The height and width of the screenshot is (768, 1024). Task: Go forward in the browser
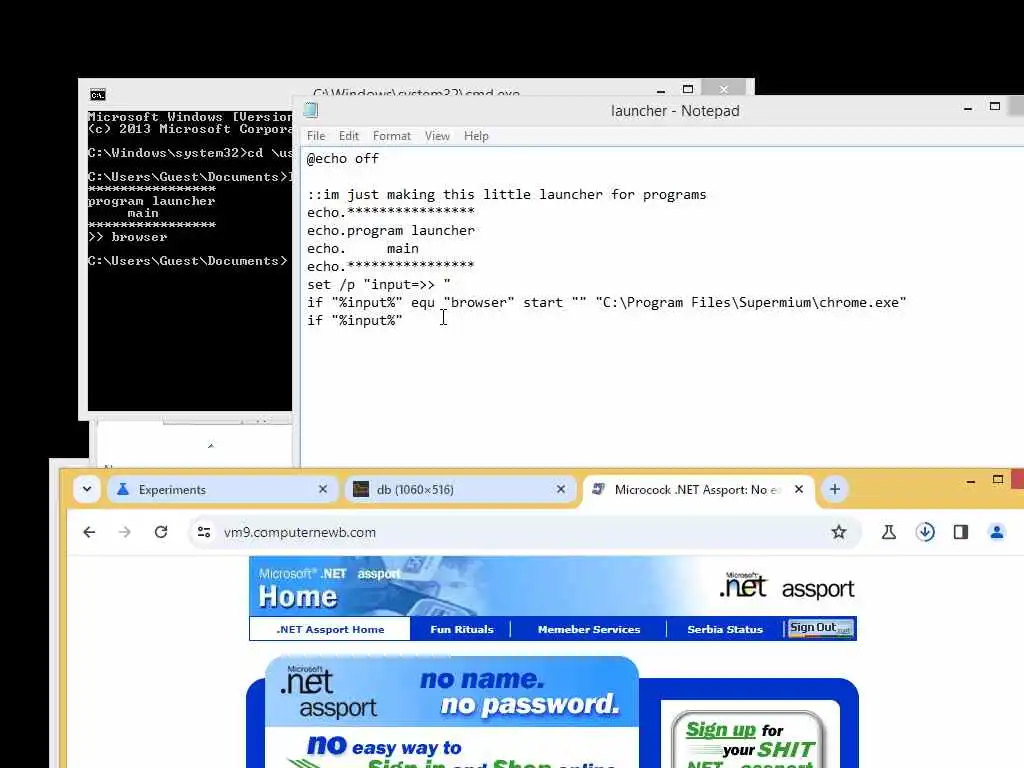coord(125,532)
